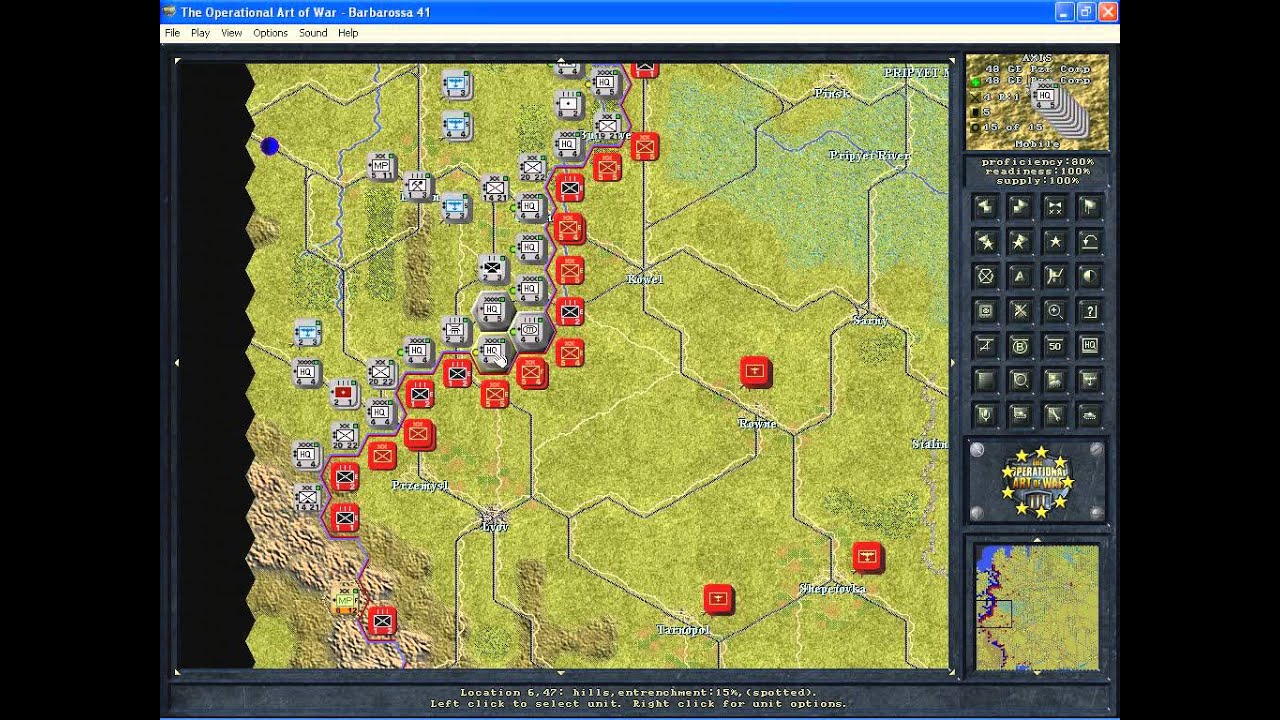Click the starburst X button beside zoom
Image resolution: width=1280 pixels, height=720 pixels.
coord(1020,311)
